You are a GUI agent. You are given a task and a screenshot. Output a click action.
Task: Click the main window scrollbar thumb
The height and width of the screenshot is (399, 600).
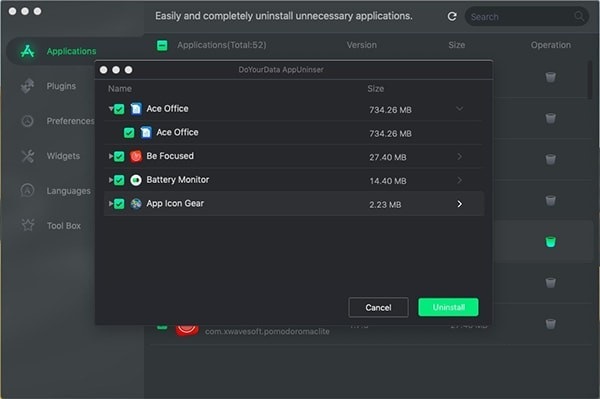[590, 79]
